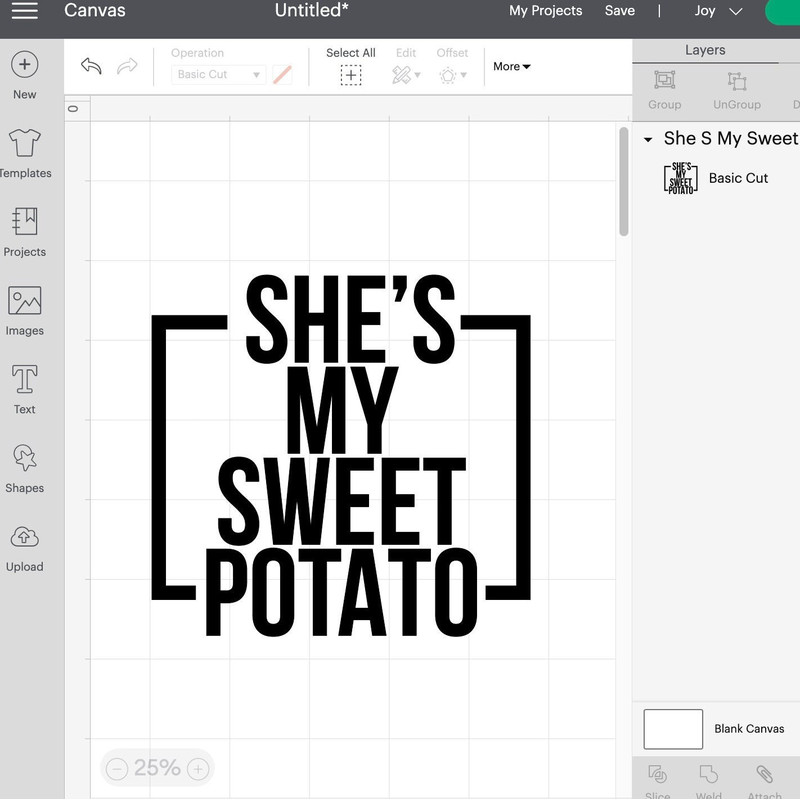
Task: Save the current project
Action: tap(620, 11)
